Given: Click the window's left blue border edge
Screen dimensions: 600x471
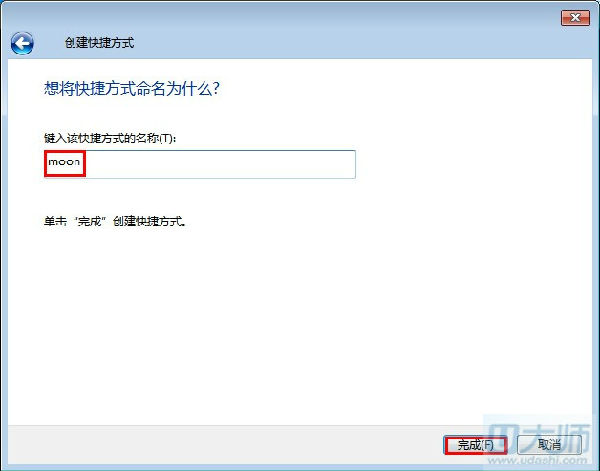Looking at the screenshot, I should pyautogui.click(x=3, y=249).
